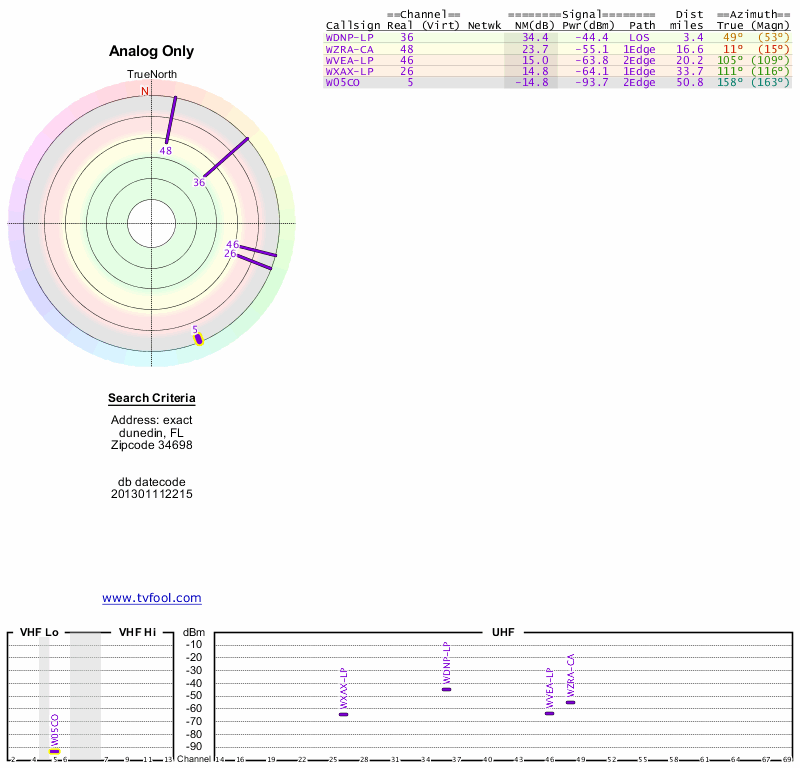Select WDNP-LP signal bar in UHF chart
The width and height of the screenshot is (800, 768).
tap(446, 689)
